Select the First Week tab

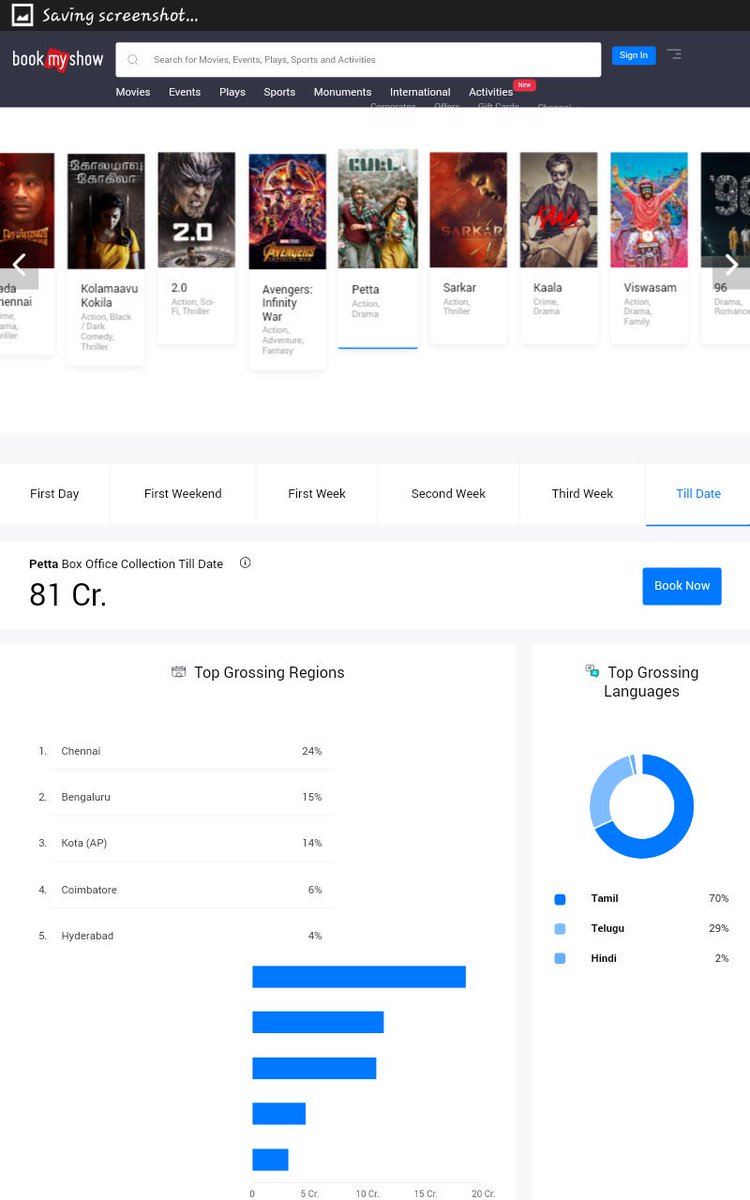317,494
